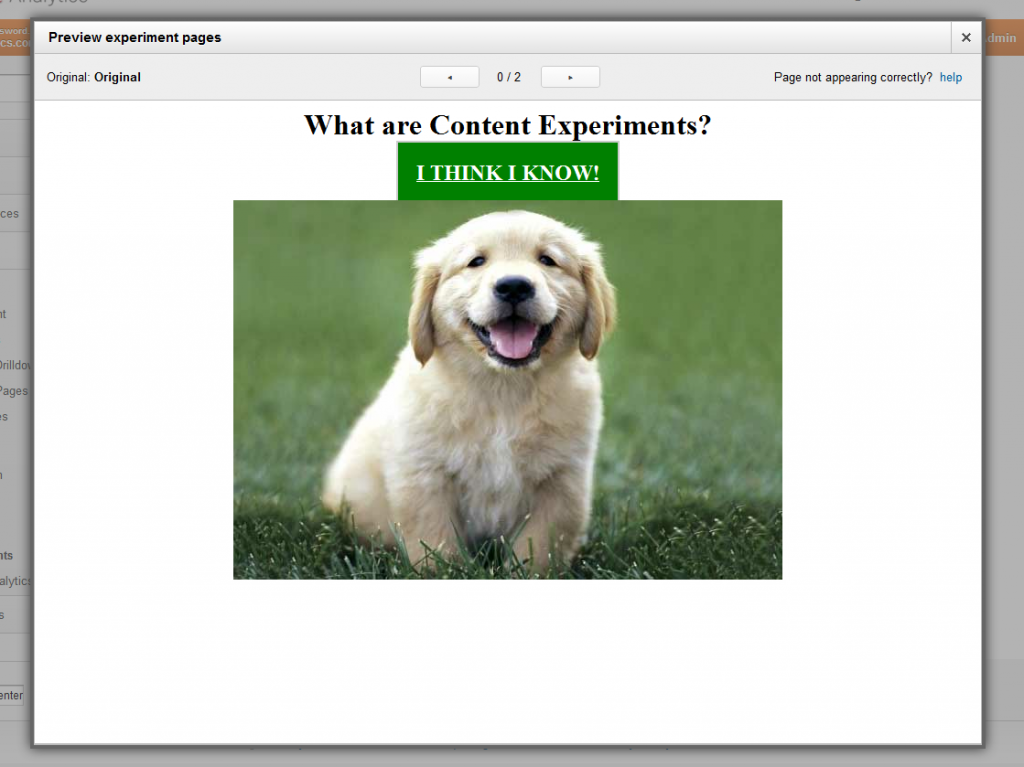Go to previous experiment page with left arrow
Image resolution: width=1024 pixels, height=767 pixels.
pyautogui.click(x=449, y=77)
